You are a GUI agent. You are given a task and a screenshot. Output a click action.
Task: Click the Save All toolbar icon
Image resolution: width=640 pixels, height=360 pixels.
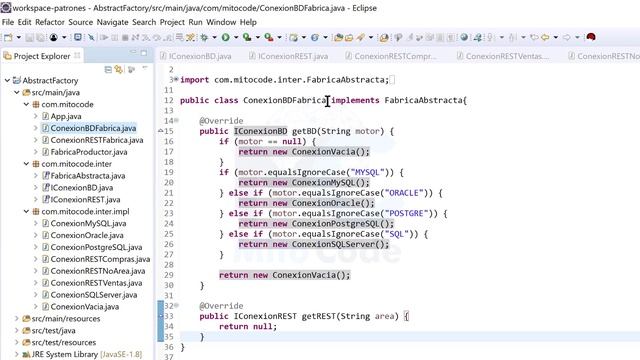40,38
